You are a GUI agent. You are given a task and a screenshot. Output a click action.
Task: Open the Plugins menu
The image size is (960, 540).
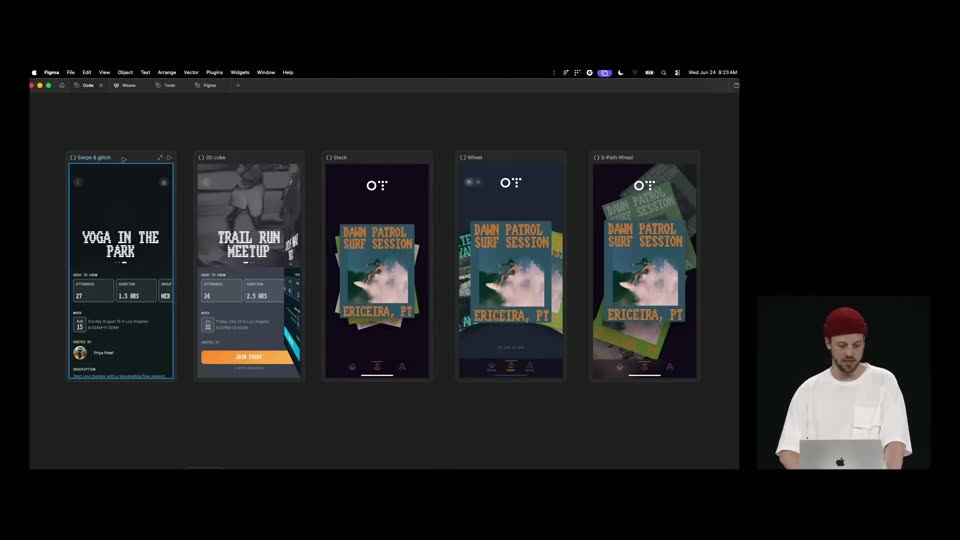(214, 72)
